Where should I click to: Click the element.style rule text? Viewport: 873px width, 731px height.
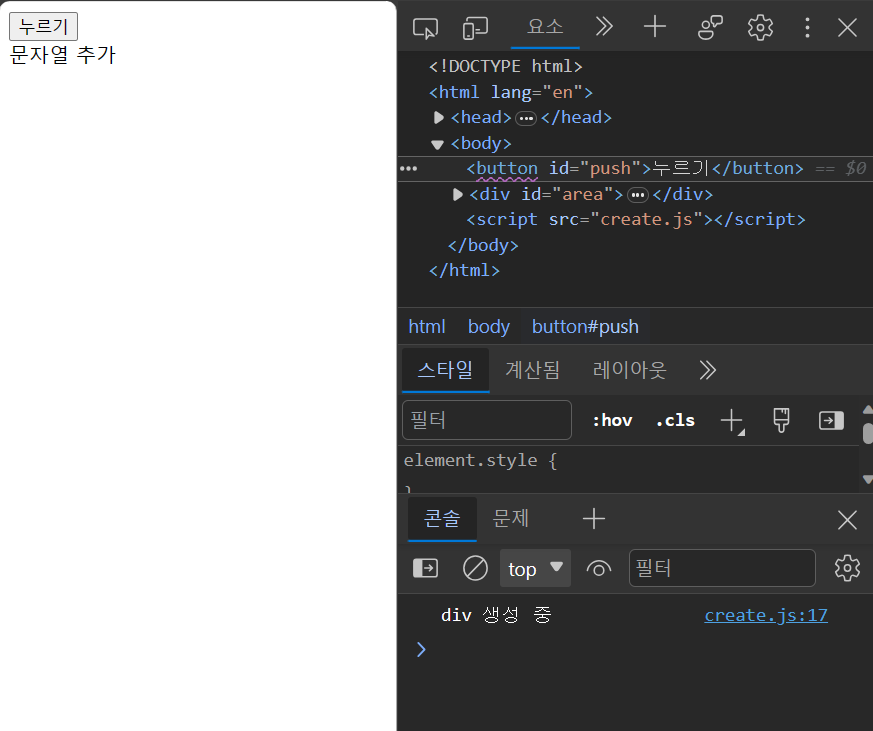coord(480,460)
